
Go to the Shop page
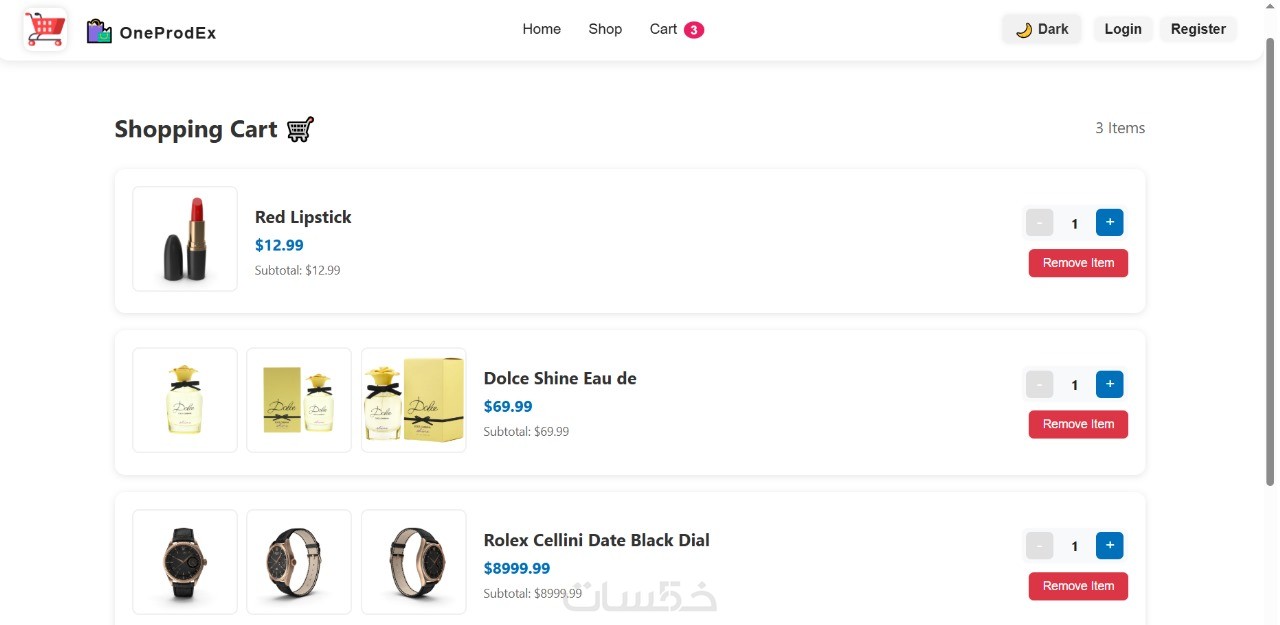click(x=605, y=29)
